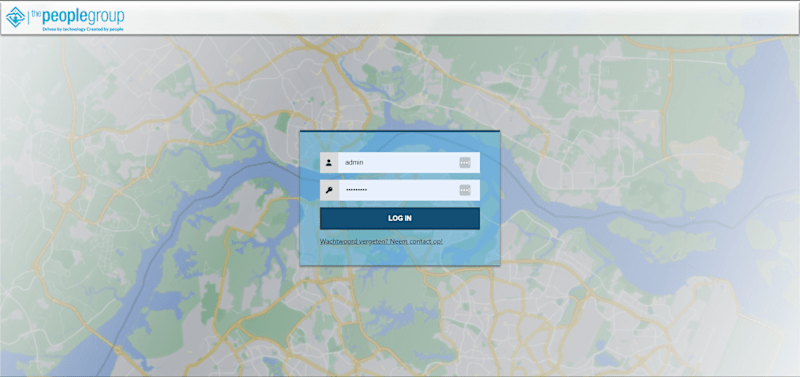Viewport: 800px width, 377px height.
Task: Click the key icon beside password field
Action: click(x=329, y=190)
